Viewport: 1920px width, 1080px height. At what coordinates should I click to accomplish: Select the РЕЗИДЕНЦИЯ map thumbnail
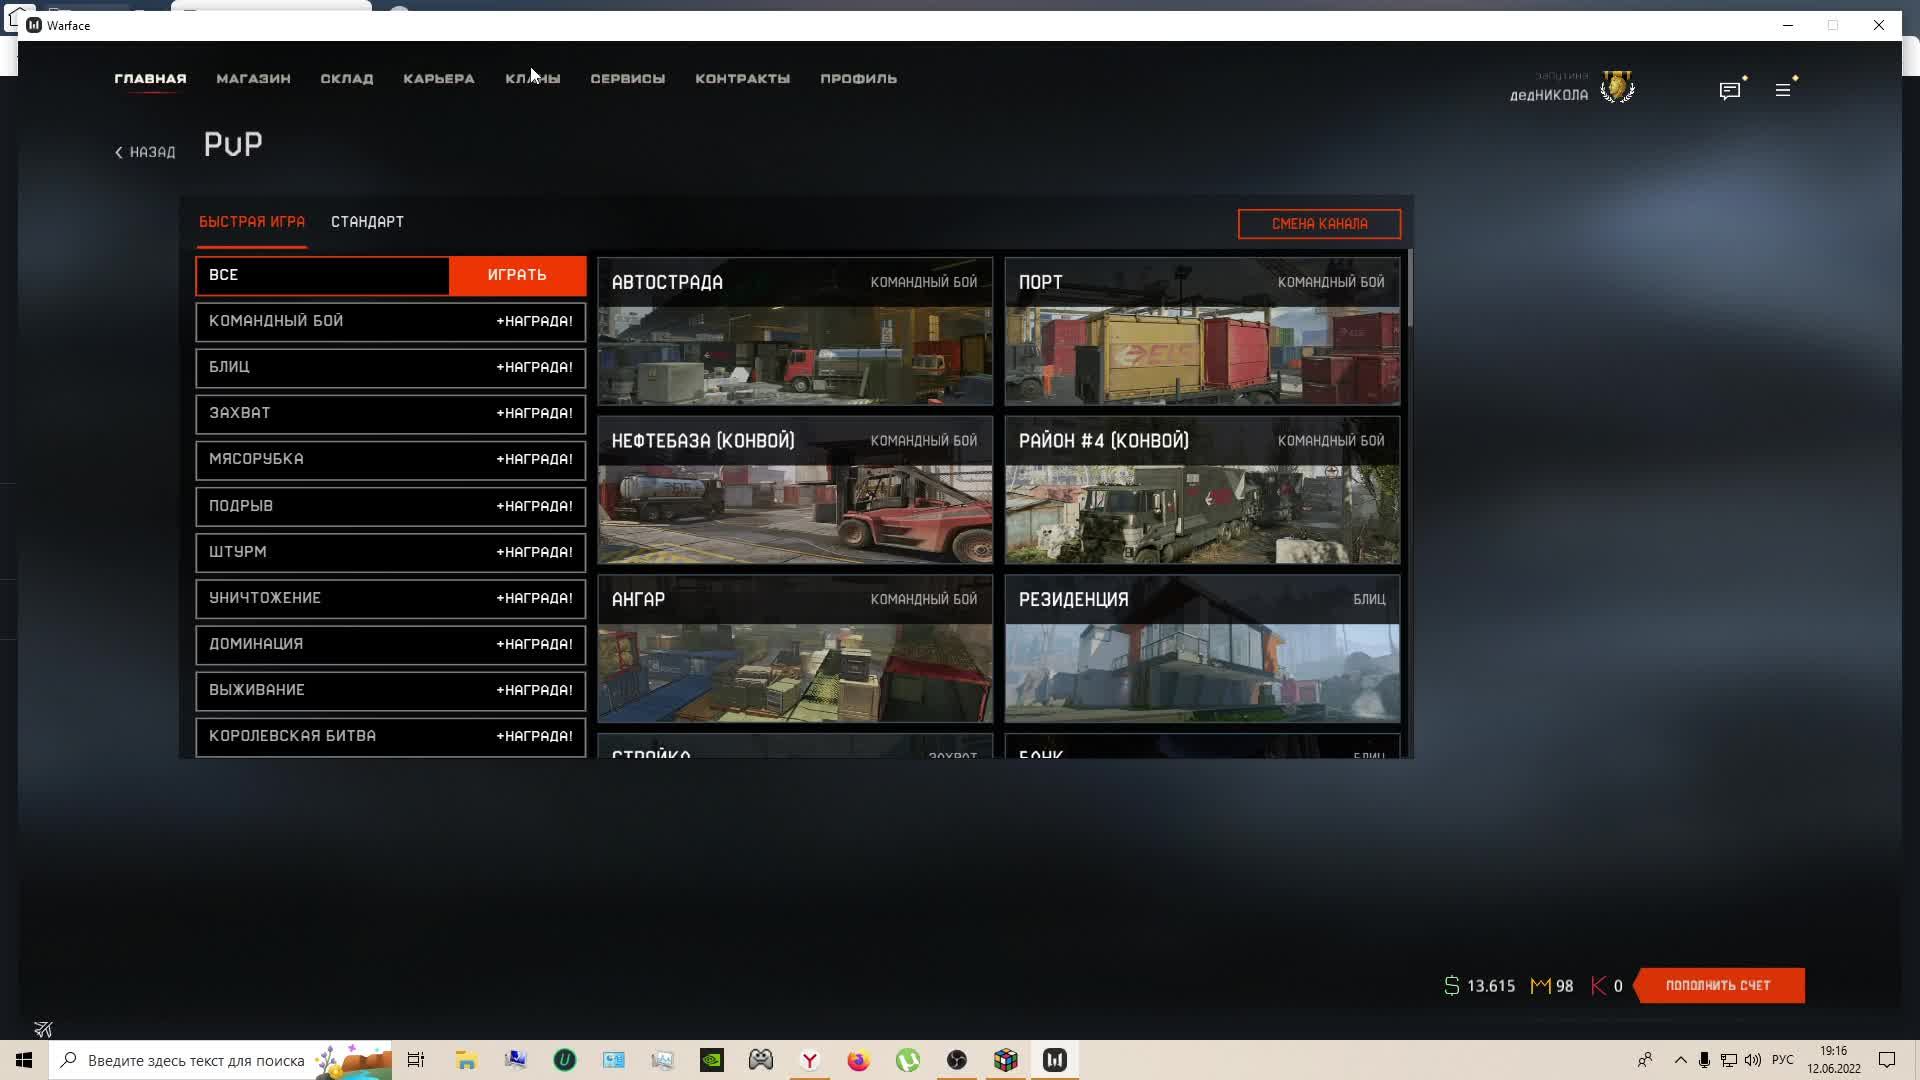point(1202,649)
